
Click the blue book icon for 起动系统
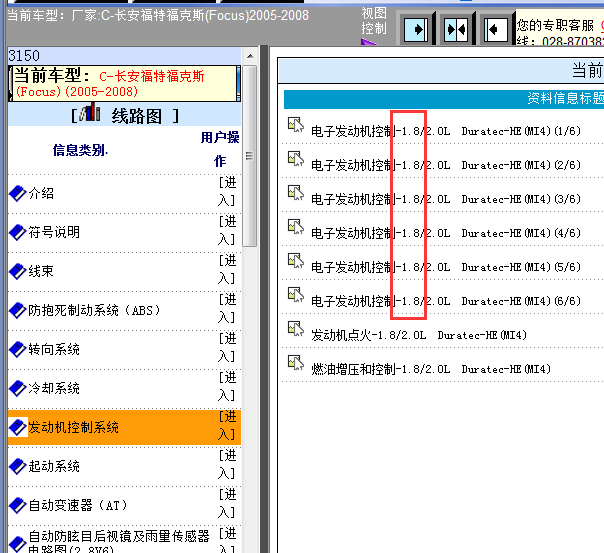click(x=17, y=466)
